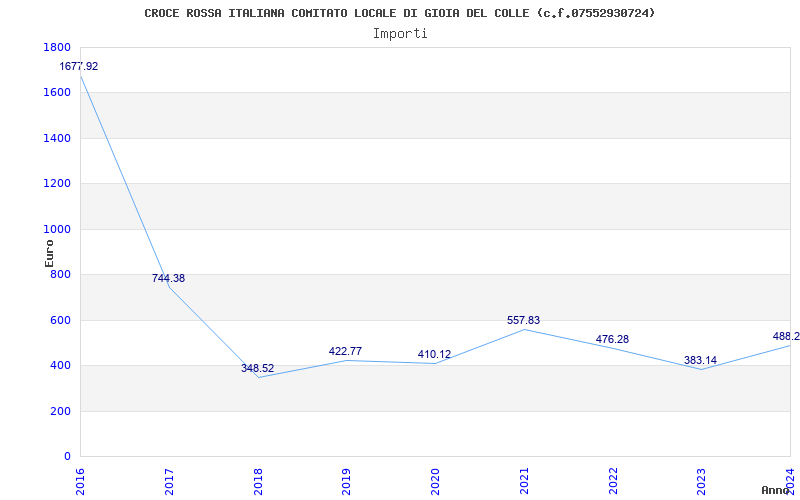Click the 800 y-axis tick label
This screenshot has height=500, width=800.
pos(60,274)
